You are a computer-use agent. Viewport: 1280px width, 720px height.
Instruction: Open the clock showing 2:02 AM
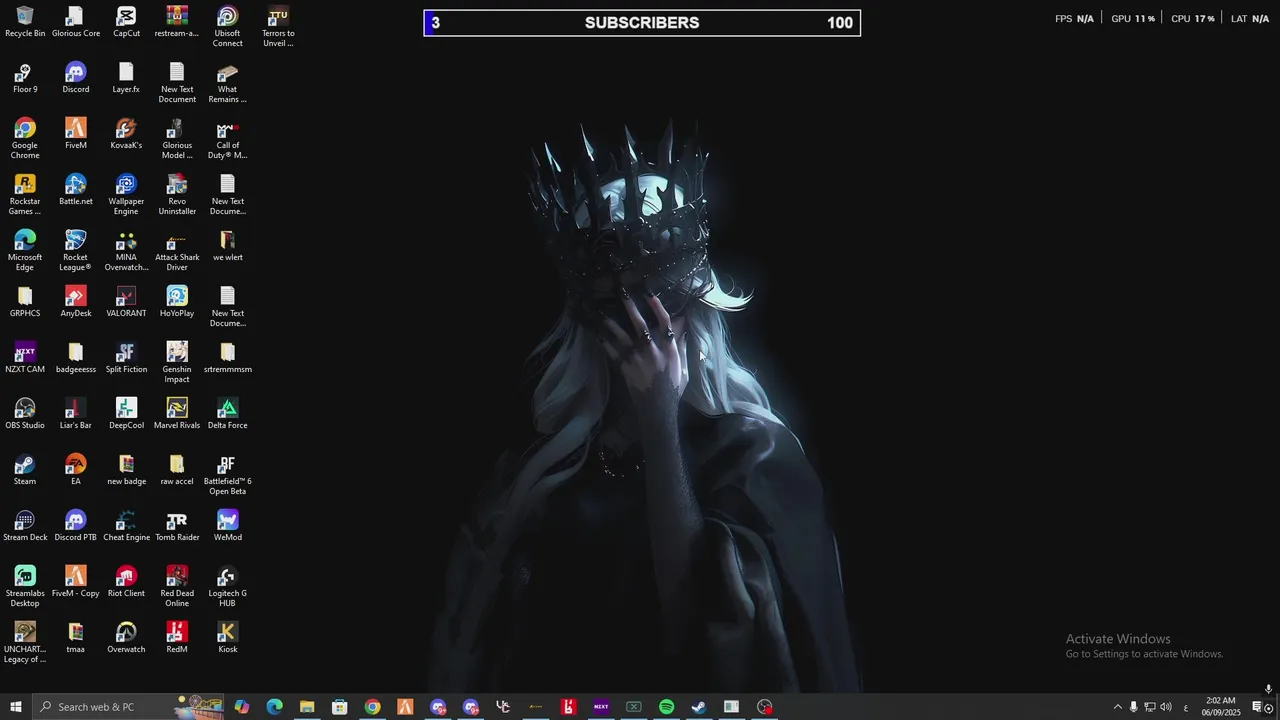click(1221, 707)
